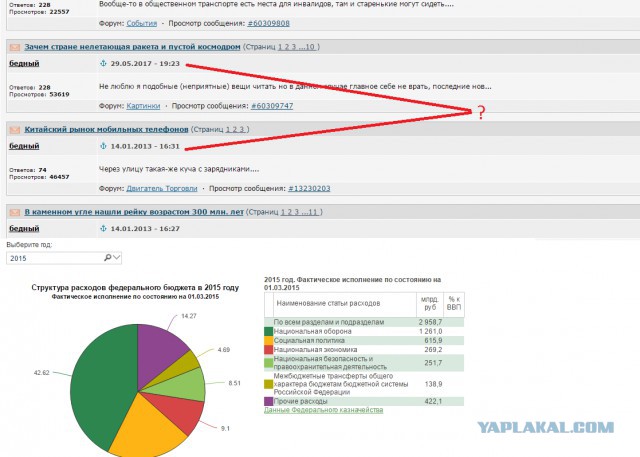Click the 'Ответов: 74' counter
The image size is (640, 457).
coord(28,170)
